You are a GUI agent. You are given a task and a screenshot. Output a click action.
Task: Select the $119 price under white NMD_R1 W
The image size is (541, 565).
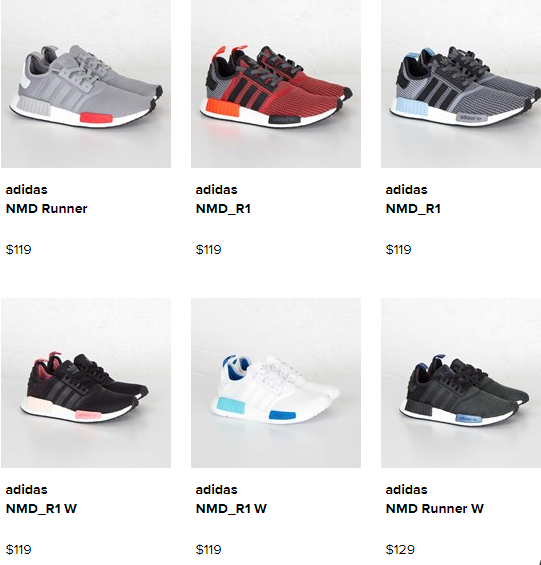209,550
